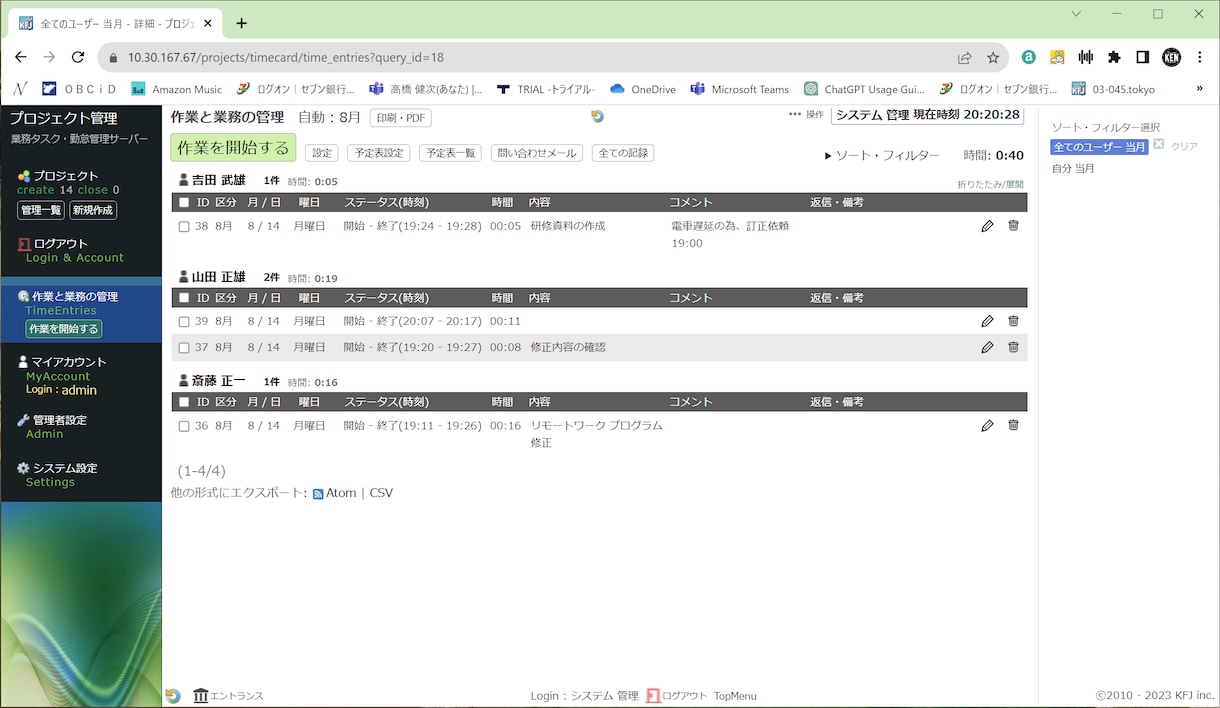Edit entry 38 with pencil icon
The width and height of the screenshot is (1220, 708).
click(x=987, y=226)
